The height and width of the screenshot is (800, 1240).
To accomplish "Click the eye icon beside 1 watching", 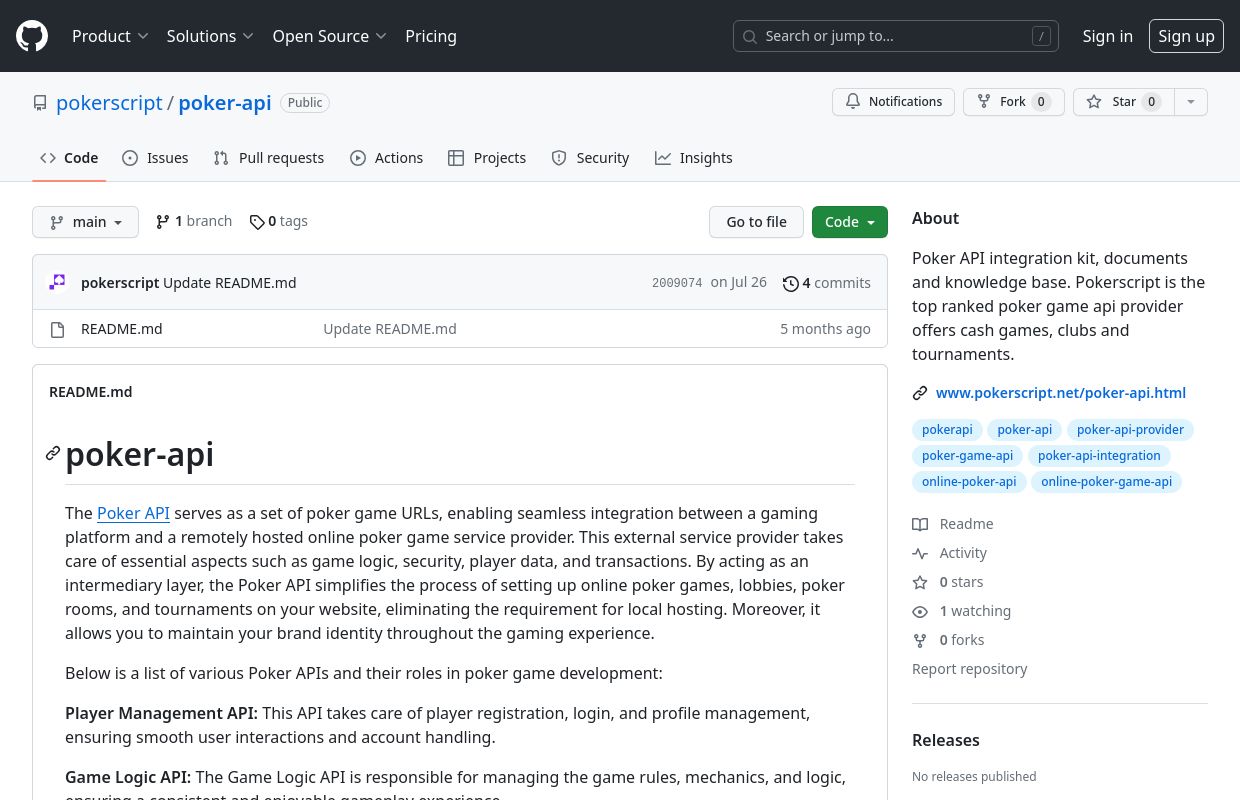I will coord(920,611).
